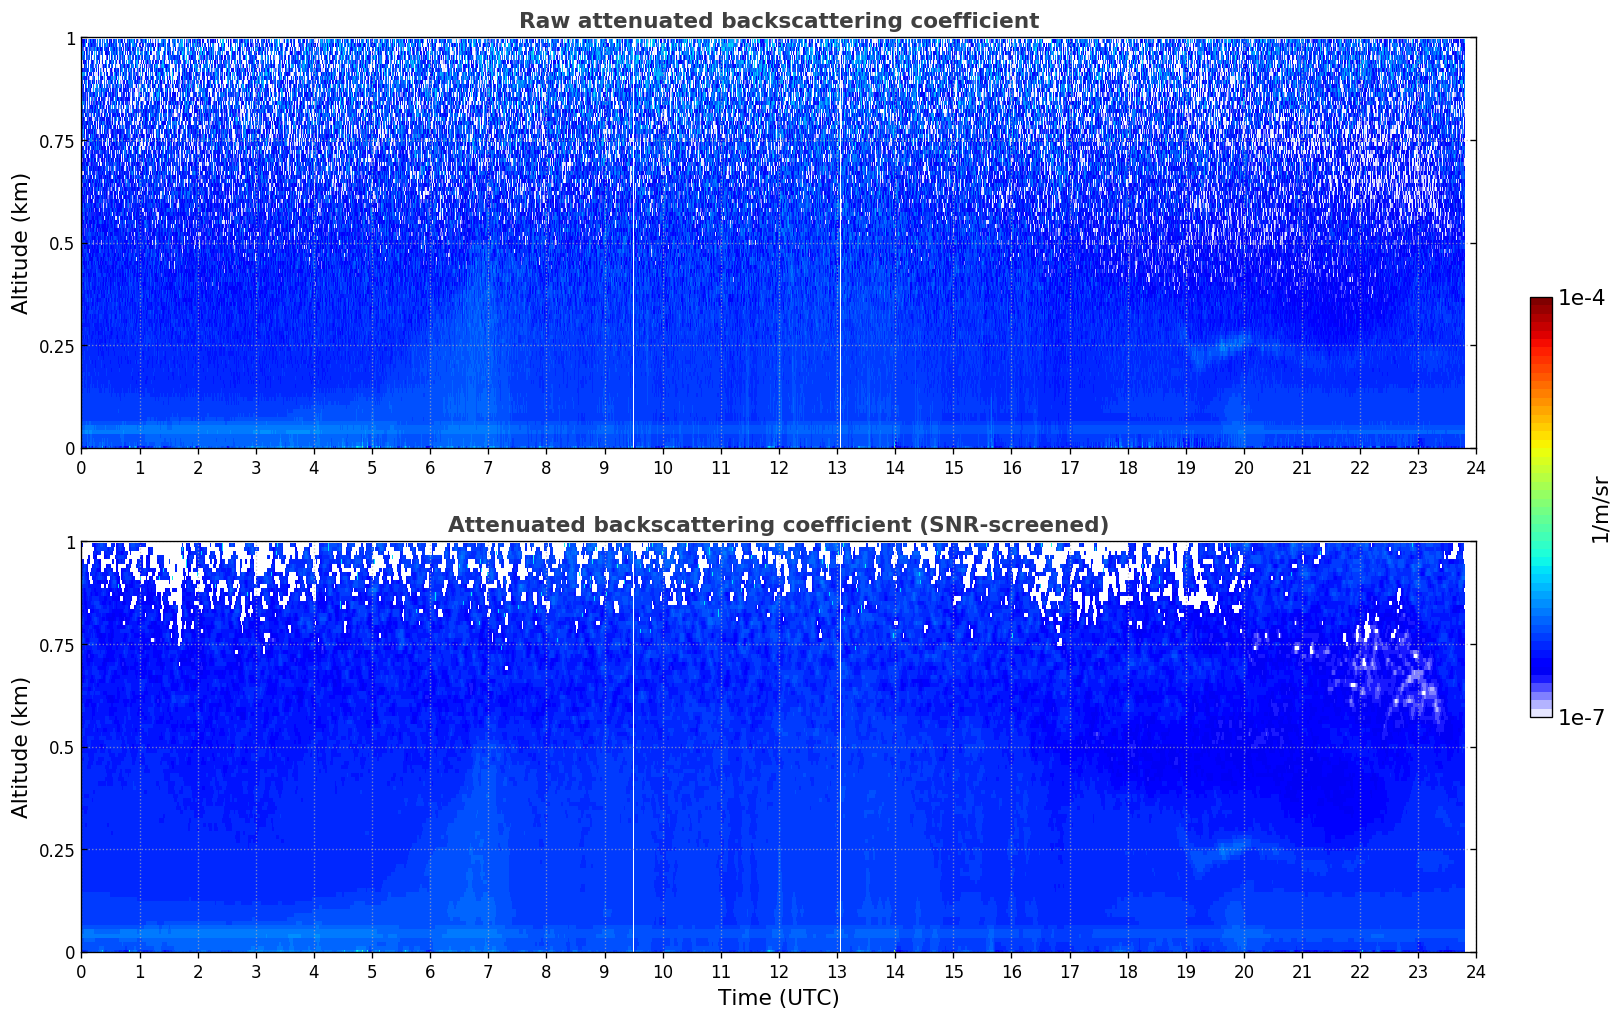Screen dimensions: 1621x1020
Task: Click the '16' hour tick on the bottom plot
Action: click(x=1011, y=971)
